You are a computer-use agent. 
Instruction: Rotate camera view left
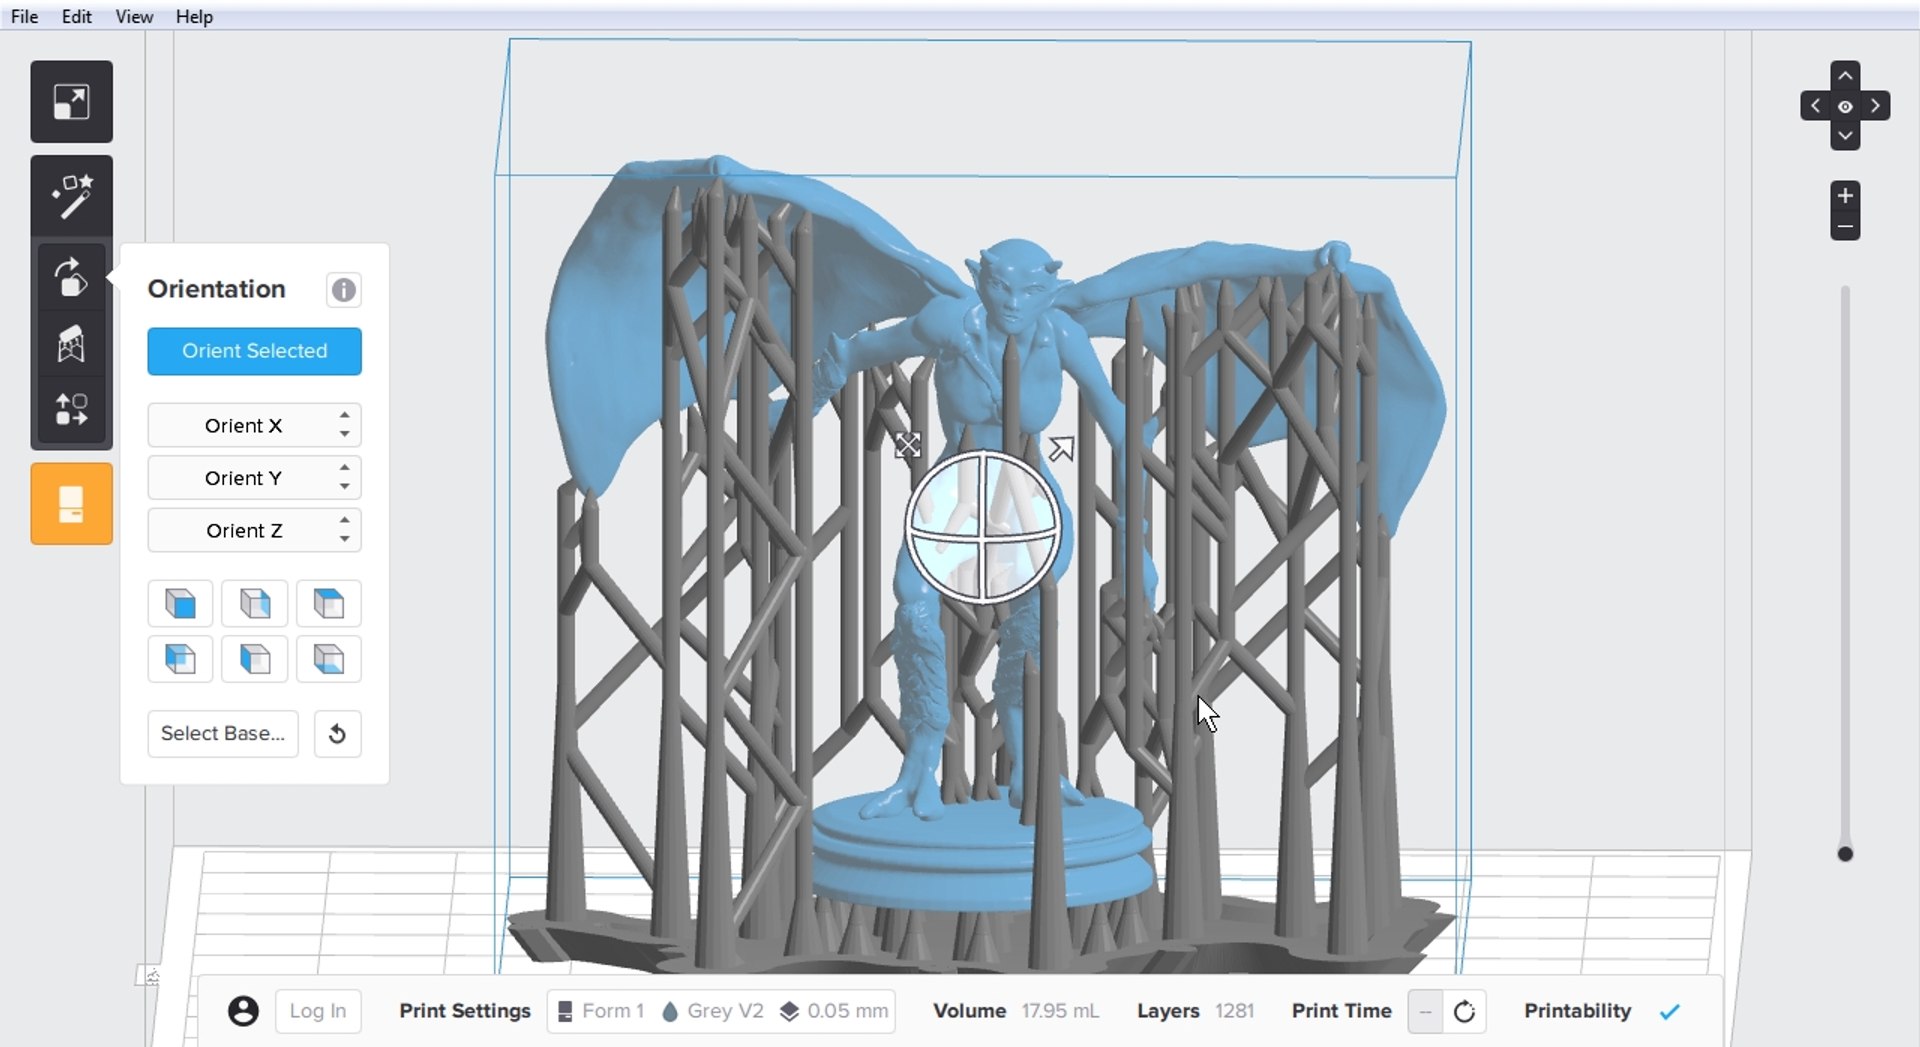click(x=1815, y=106)
